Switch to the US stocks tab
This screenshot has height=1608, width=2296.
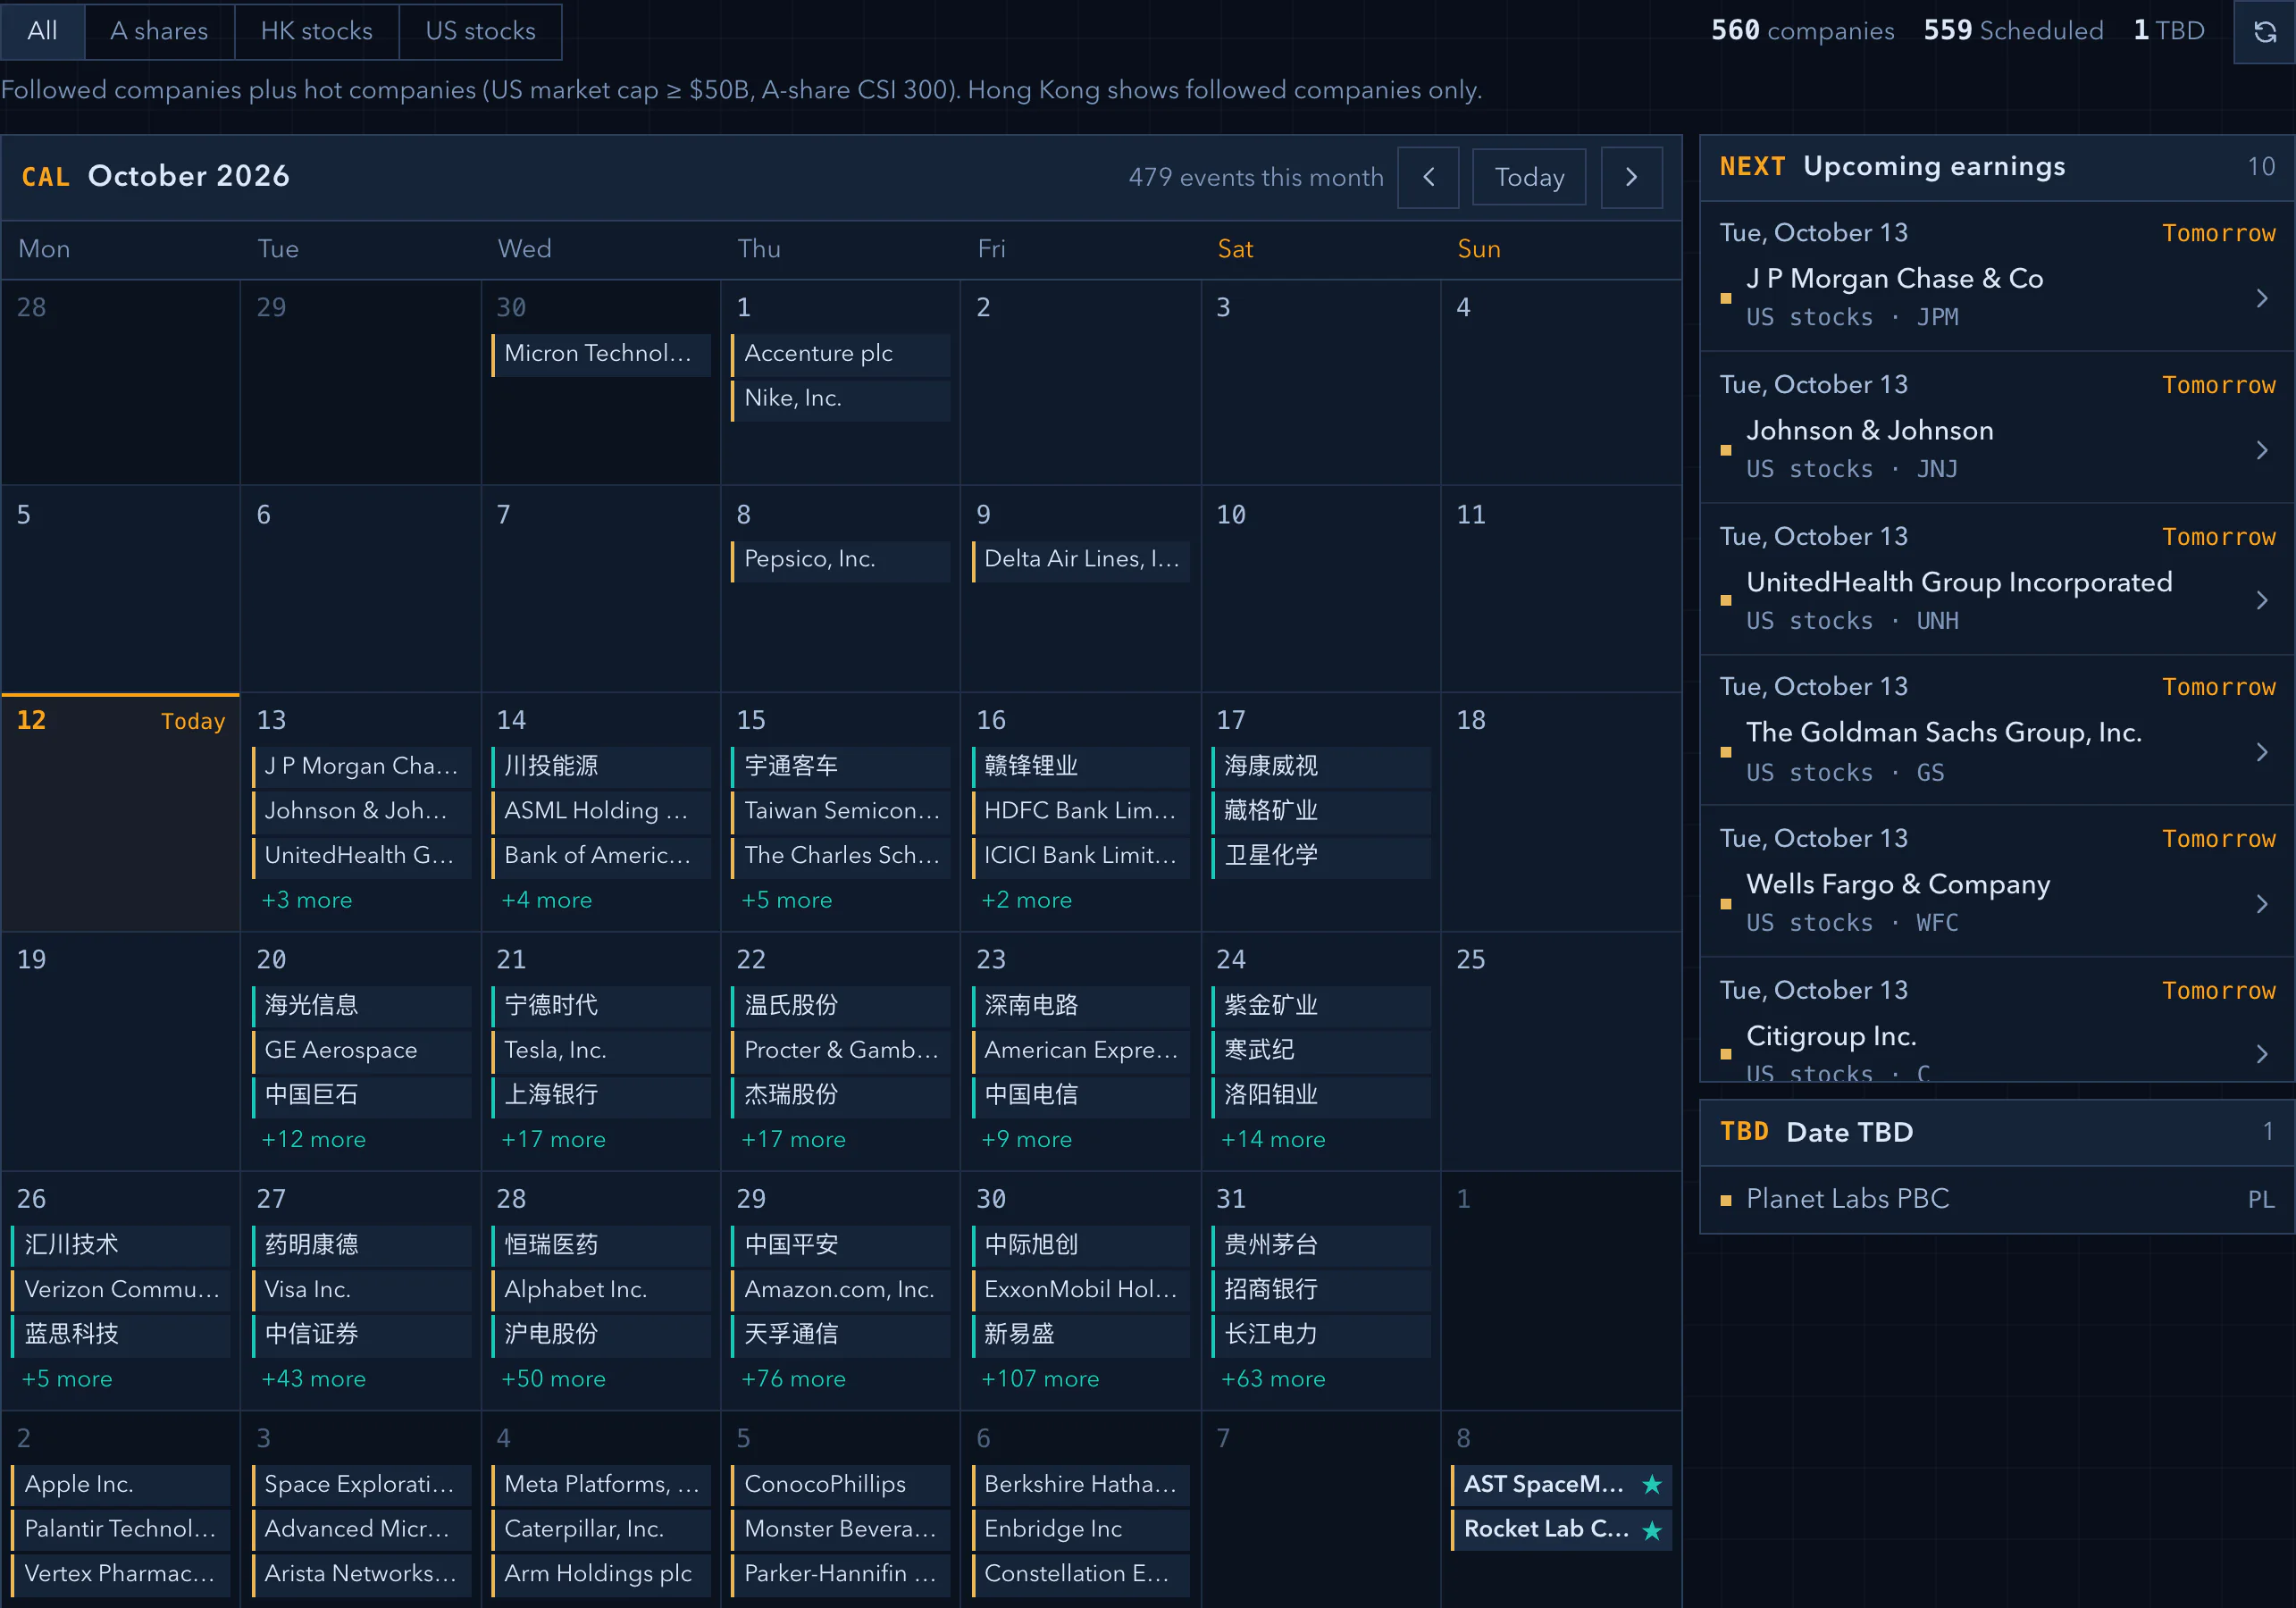point(480,31)
